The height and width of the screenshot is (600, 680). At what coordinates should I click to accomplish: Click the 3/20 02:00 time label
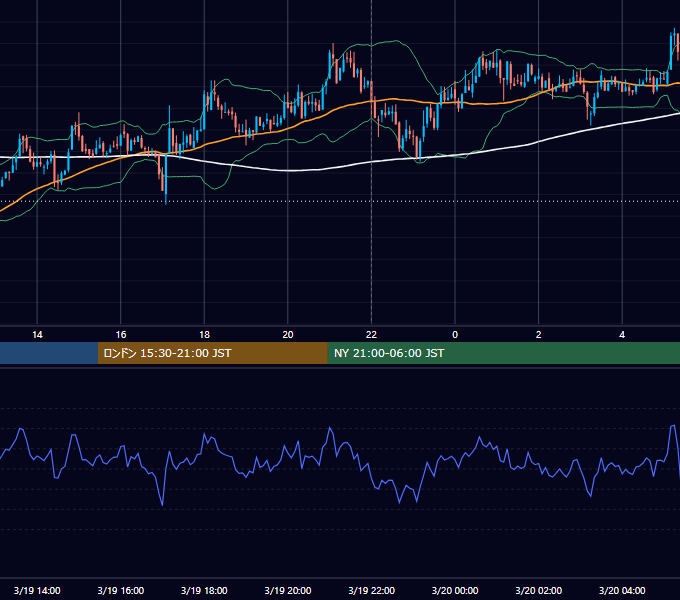tap(539, 590)
